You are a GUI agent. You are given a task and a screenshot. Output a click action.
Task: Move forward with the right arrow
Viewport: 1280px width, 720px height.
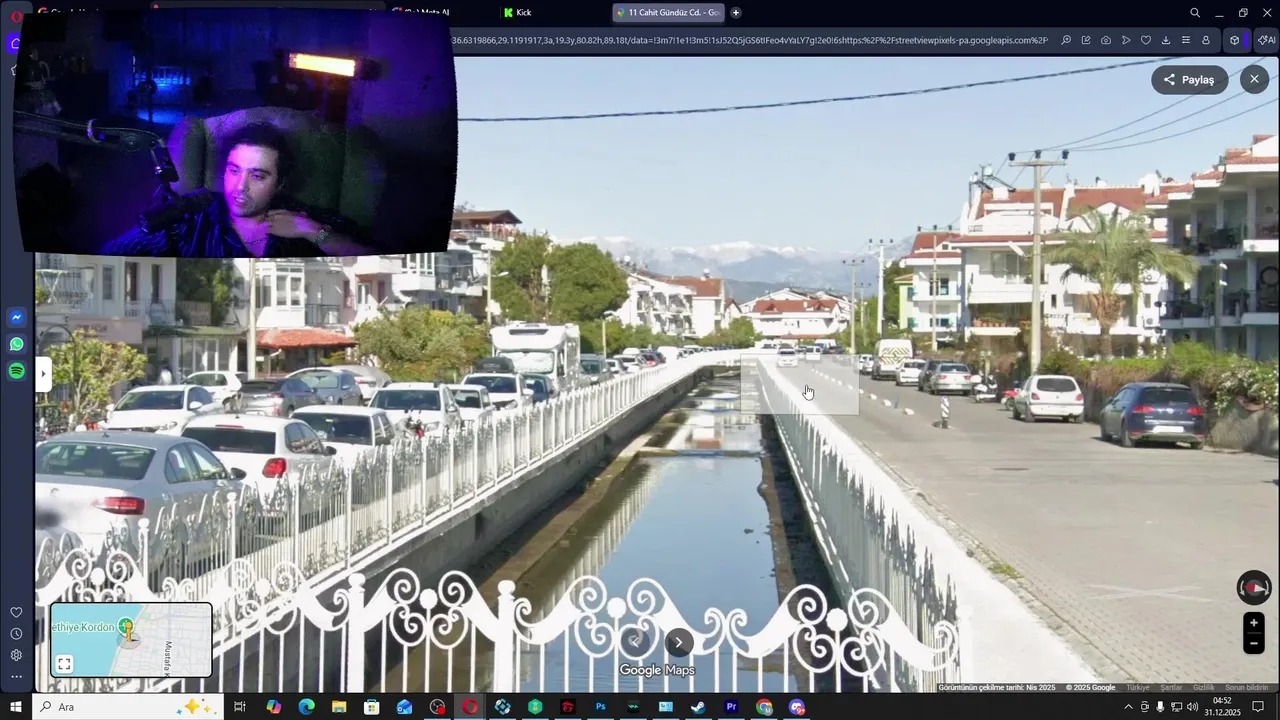click(x=678, y=643)
